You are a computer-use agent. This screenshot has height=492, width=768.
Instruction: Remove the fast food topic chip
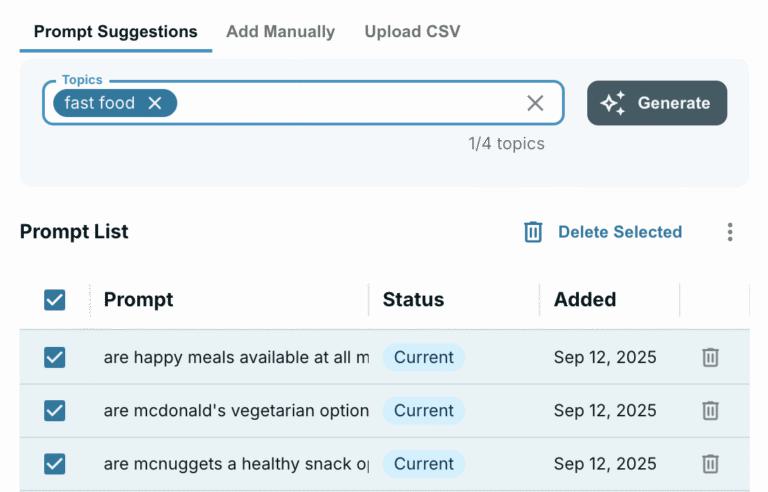155,103
